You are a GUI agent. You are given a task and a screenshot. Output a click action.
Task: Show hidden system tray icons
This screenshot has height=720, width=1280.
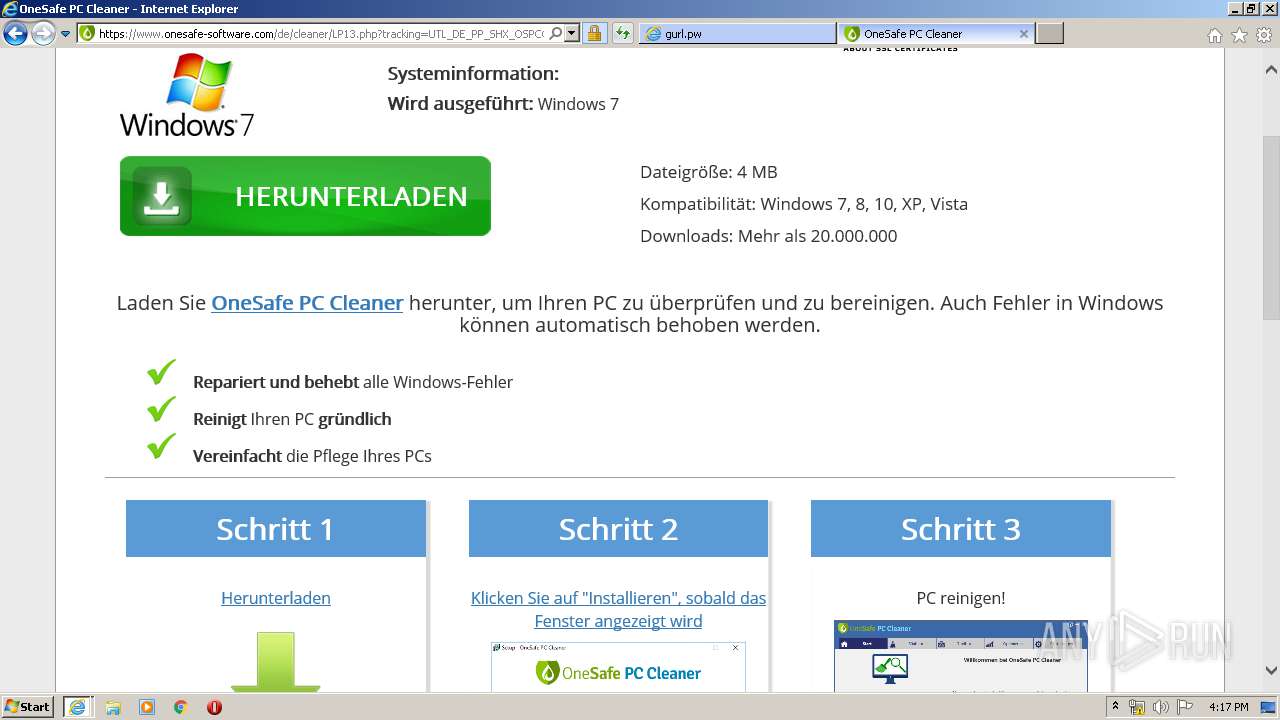tap(1116, 707)
